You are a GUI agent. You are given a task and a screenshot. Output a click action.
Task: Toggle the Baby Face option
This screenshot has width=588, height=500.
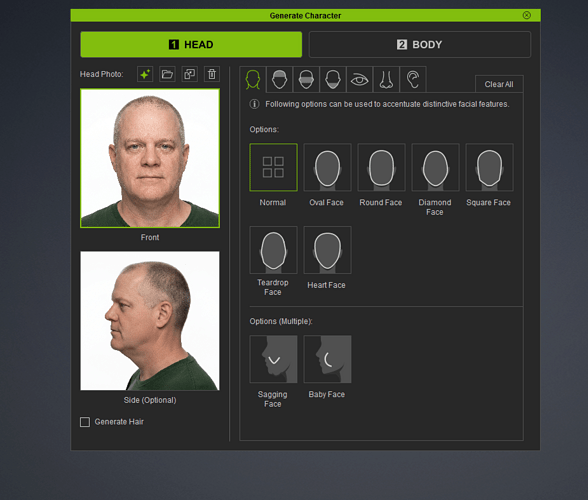point(327,359)
